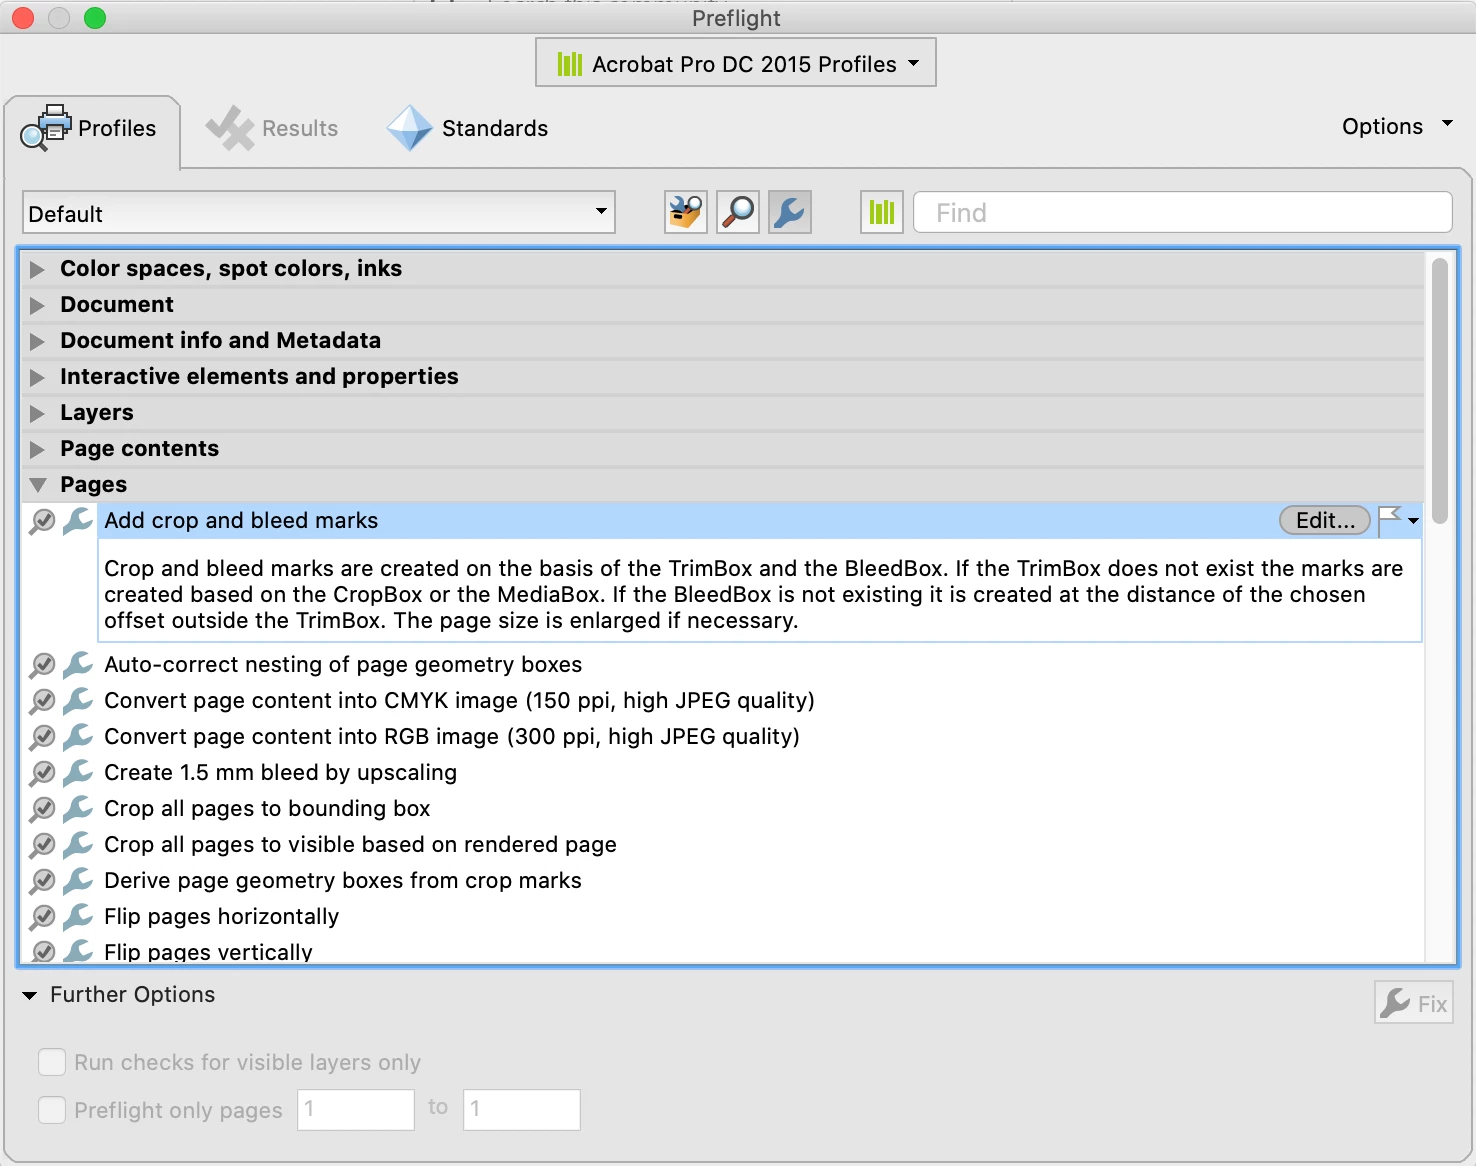Click the Find search field
Screen dimensions: 1476x1166
pos(1183,212)
